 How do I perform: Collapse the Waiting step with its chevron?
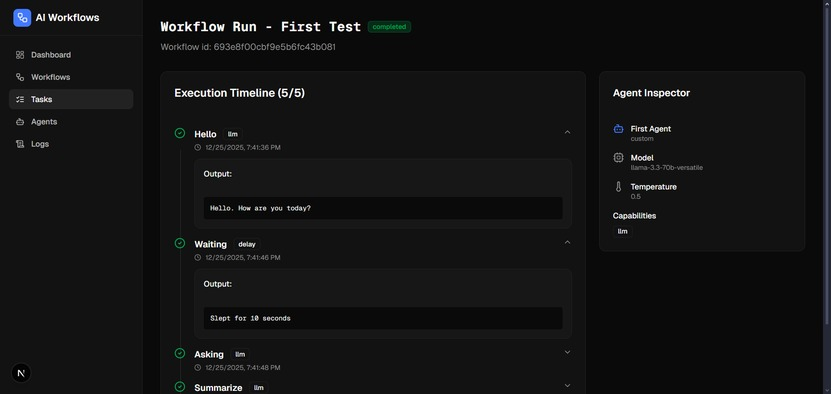567,242
